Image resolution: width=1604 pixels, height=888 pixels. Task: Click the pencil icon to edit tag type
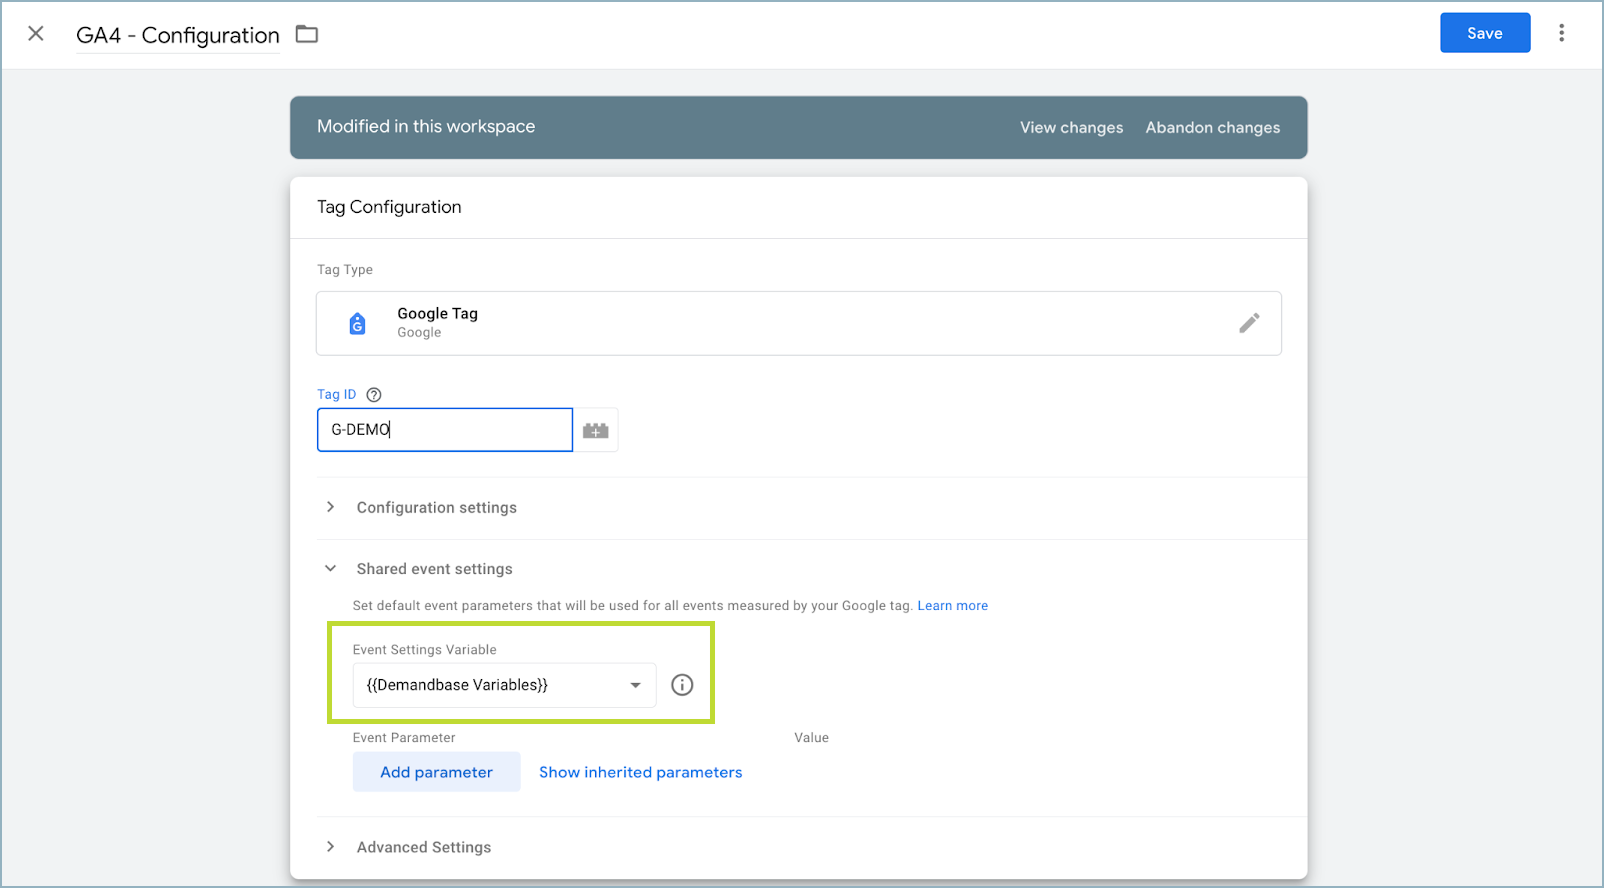coord(1249,323)
